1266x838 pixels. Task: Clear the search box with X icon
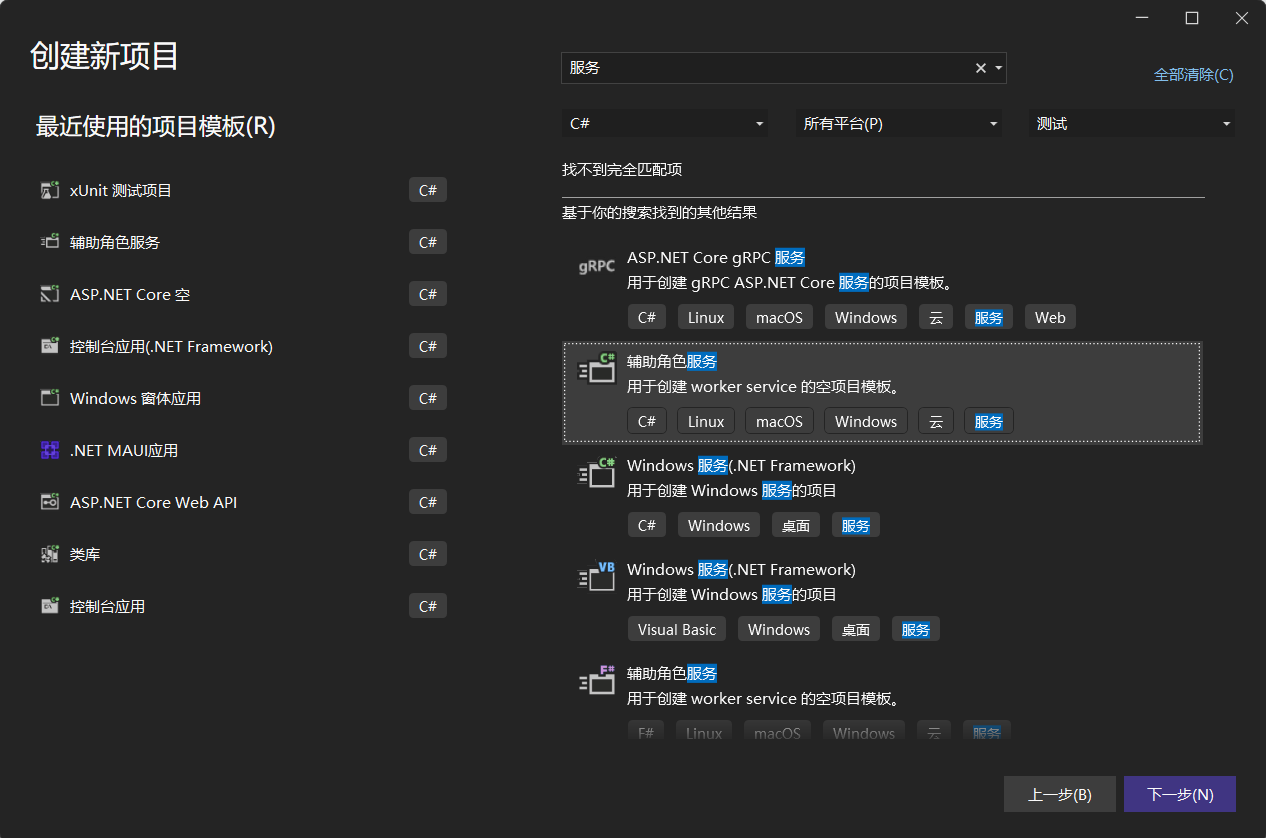coord(981,68)
